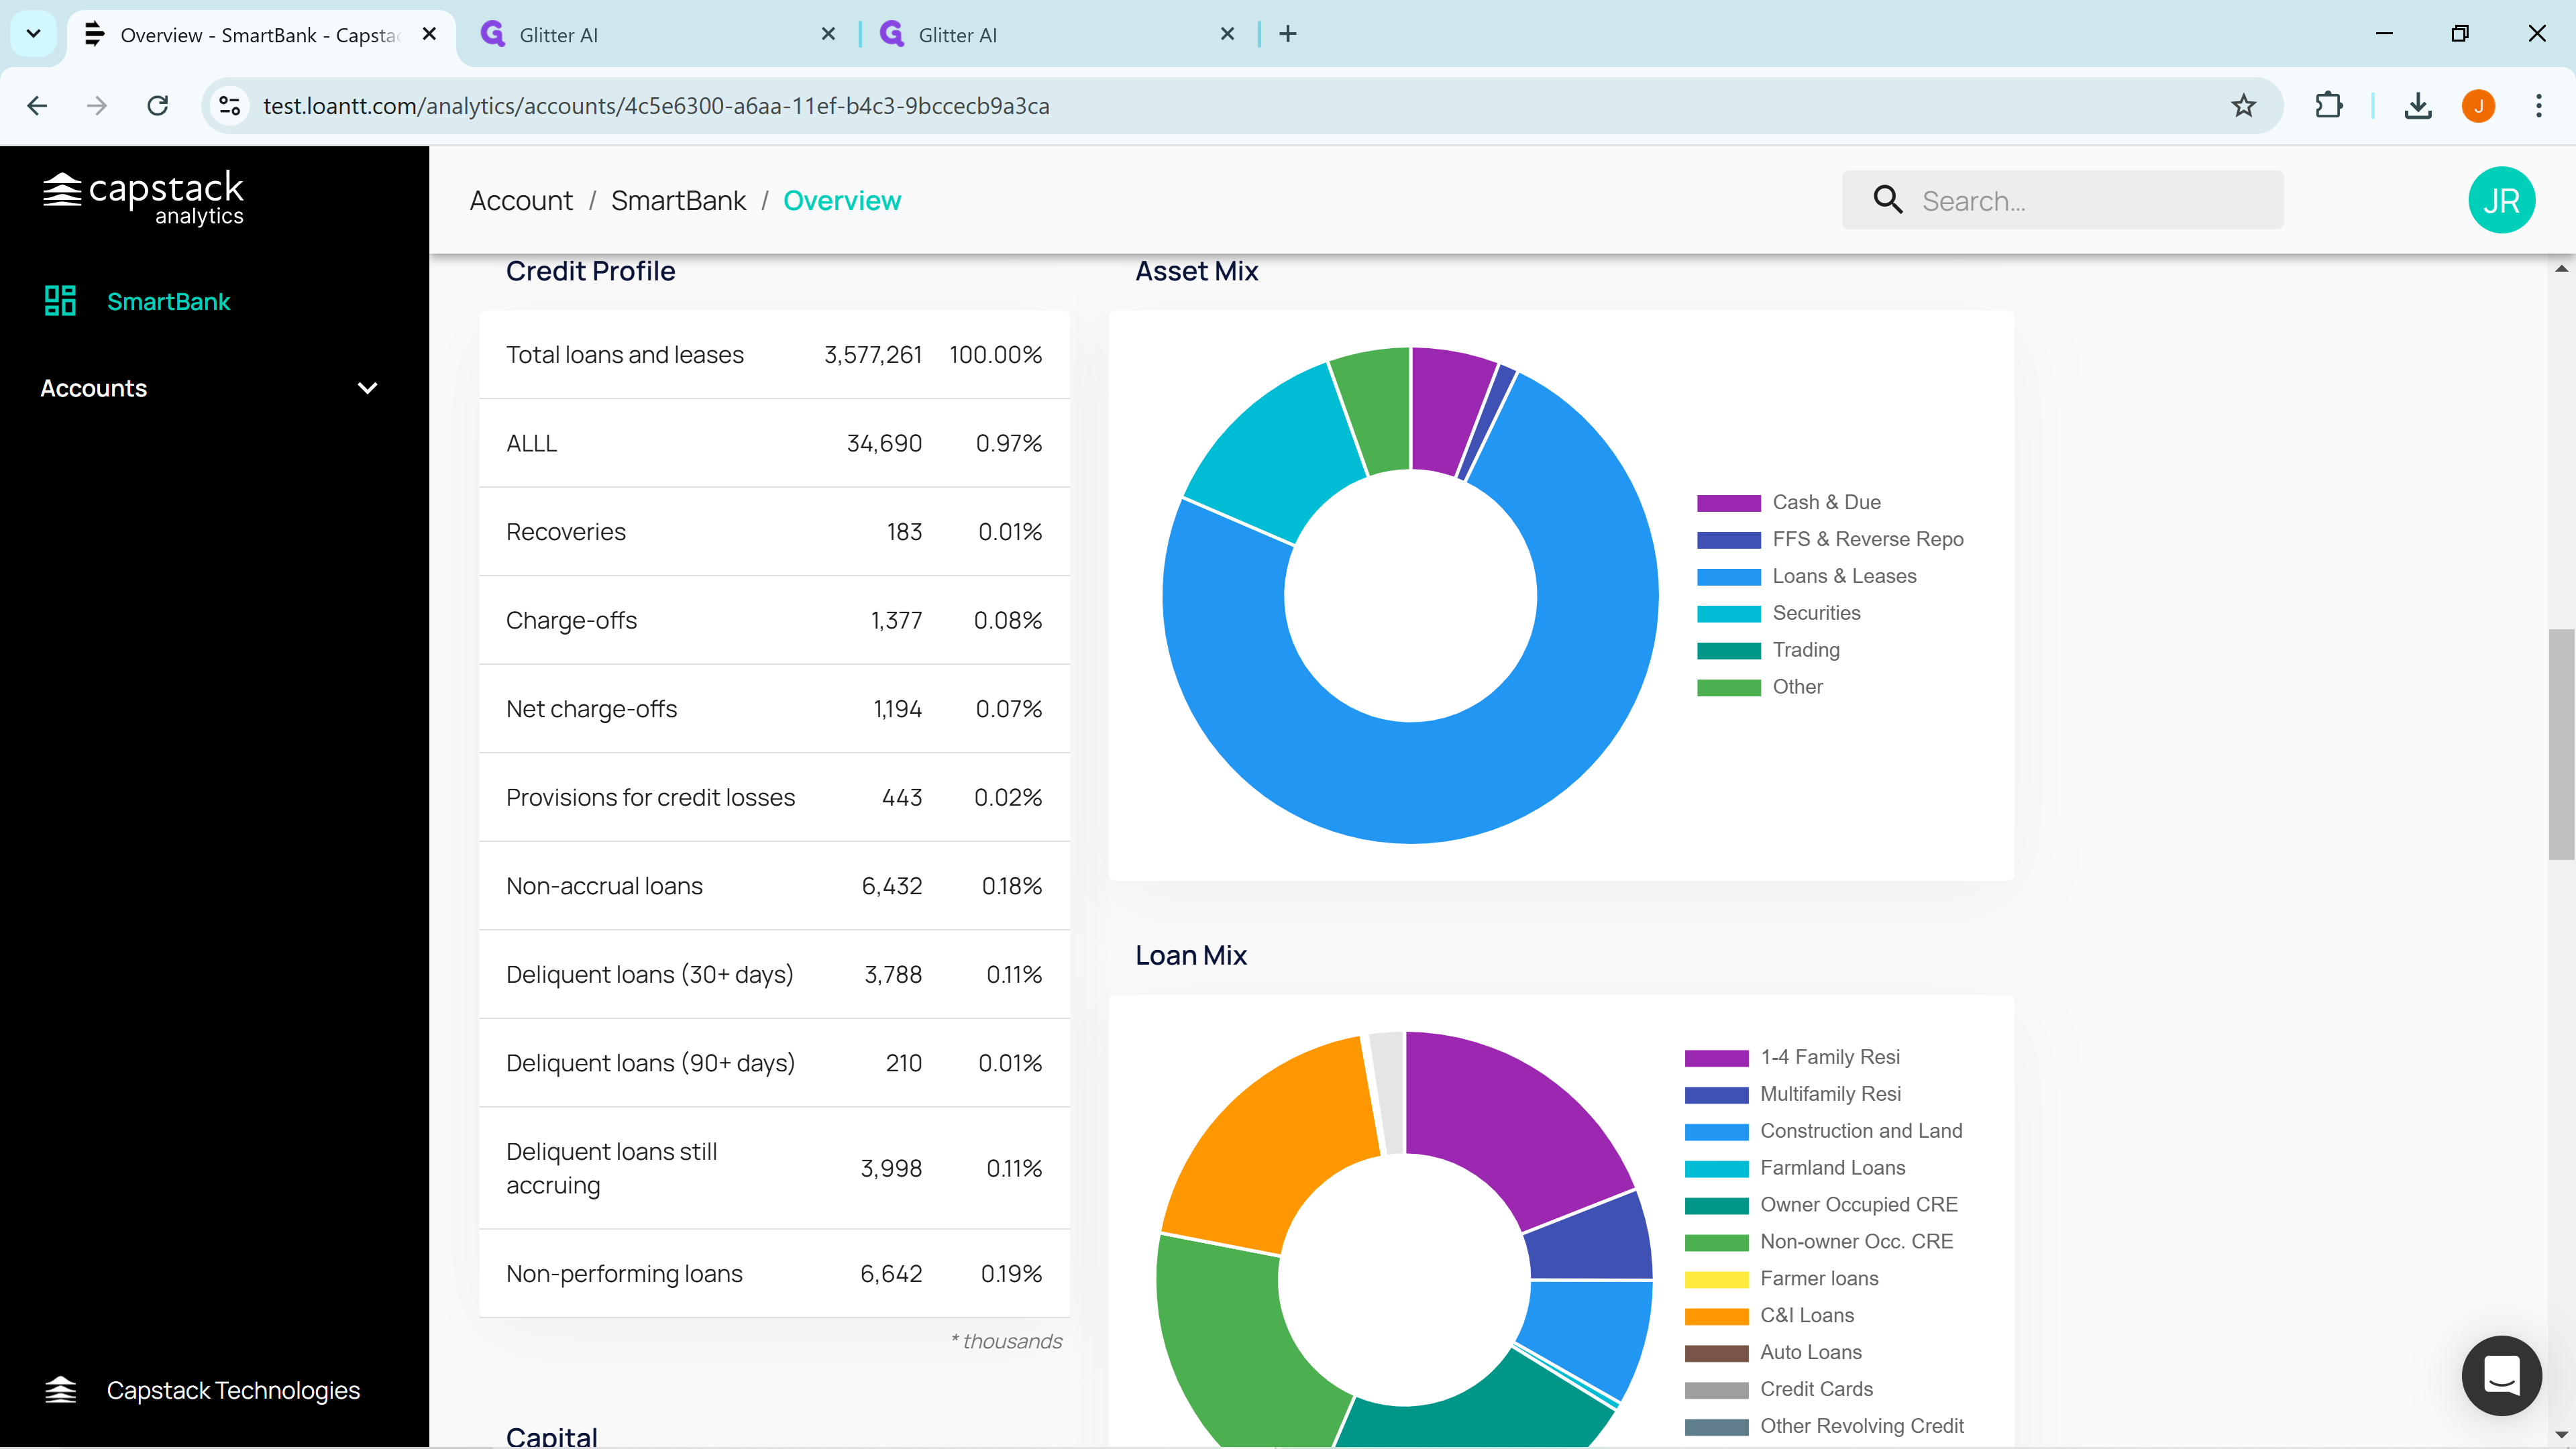
Task: Open the tab search dropdown arrow
Action: pyautogui.click(x=33, y=34)
